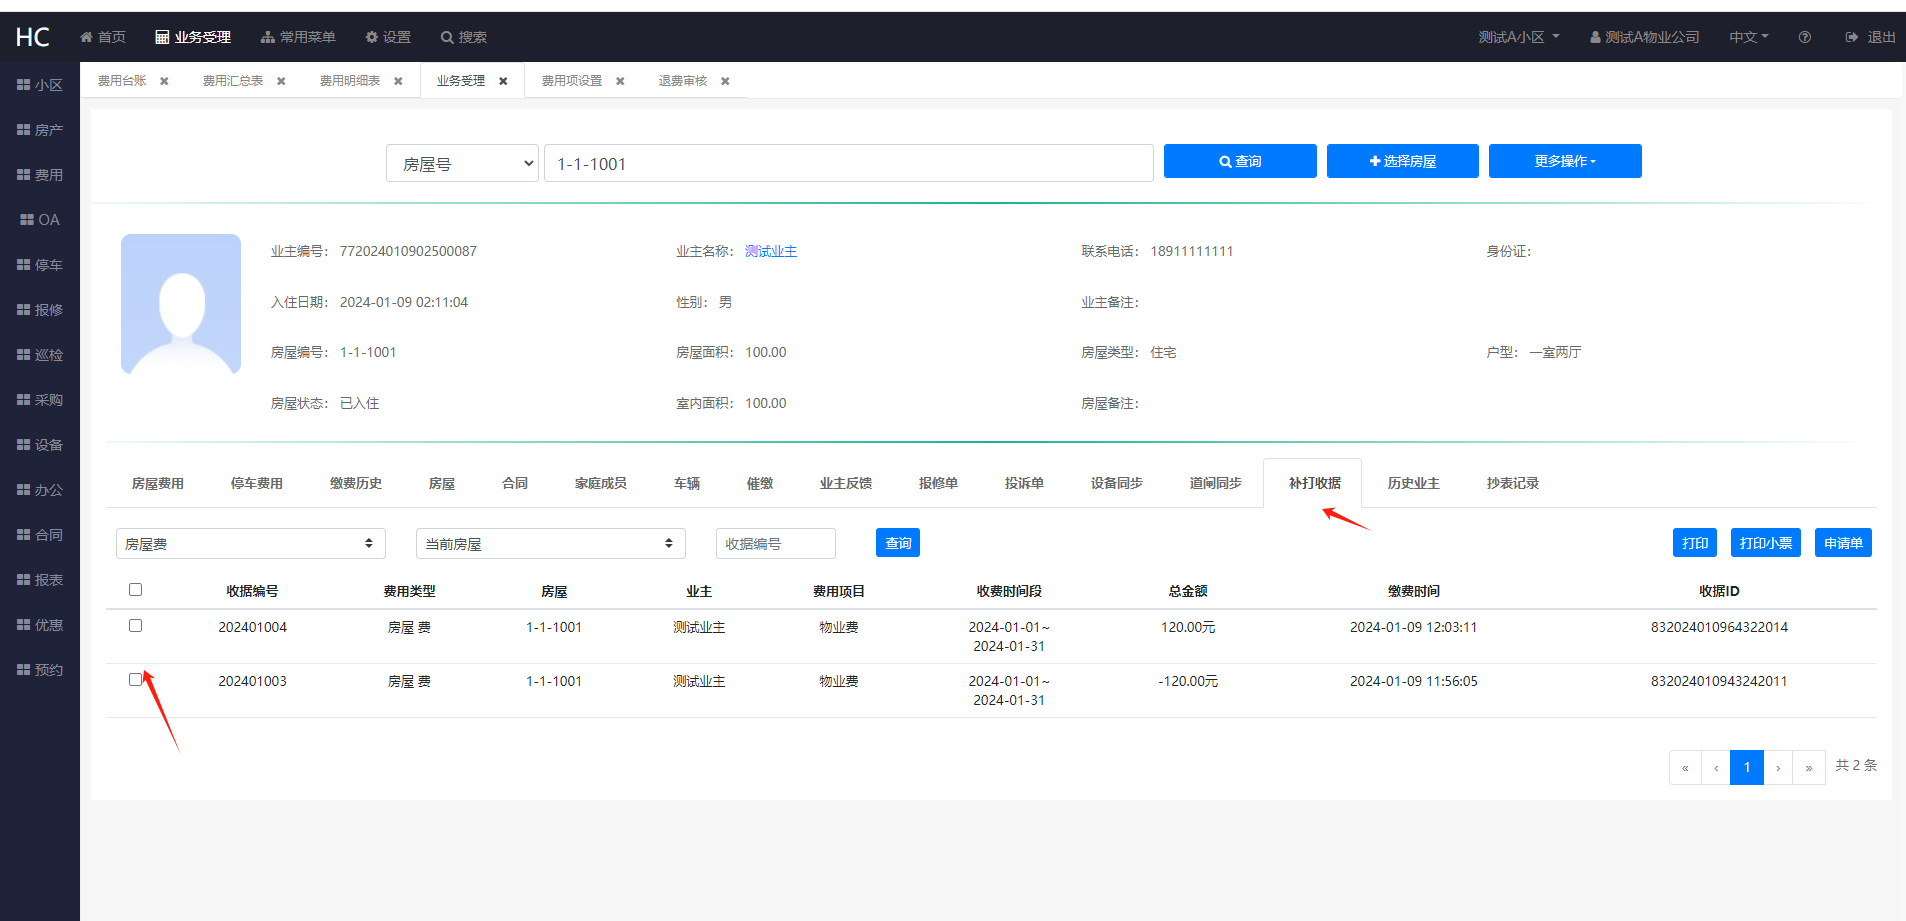The image size is (1906, 921).
Task: Switch to the 缴费历史 tab
Action: [x=356, y=483]
